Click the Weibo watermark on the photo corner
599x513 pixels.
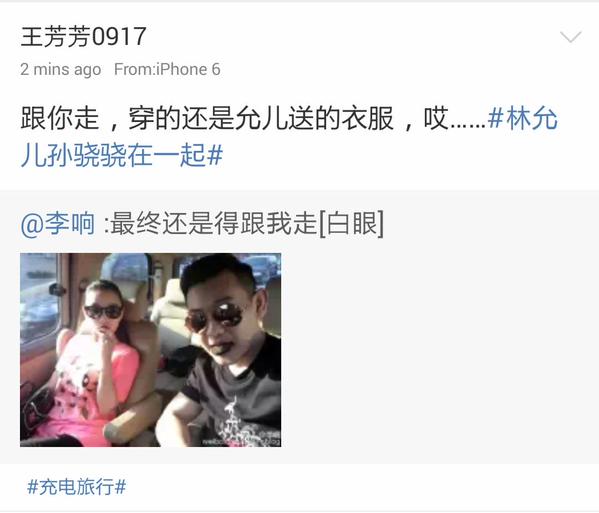pos(241,441)
